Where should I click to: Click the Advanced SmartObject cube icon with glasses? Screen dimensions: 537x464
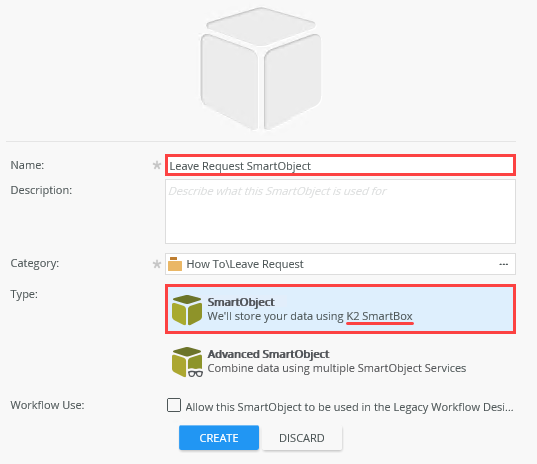[x=187, y=362]
